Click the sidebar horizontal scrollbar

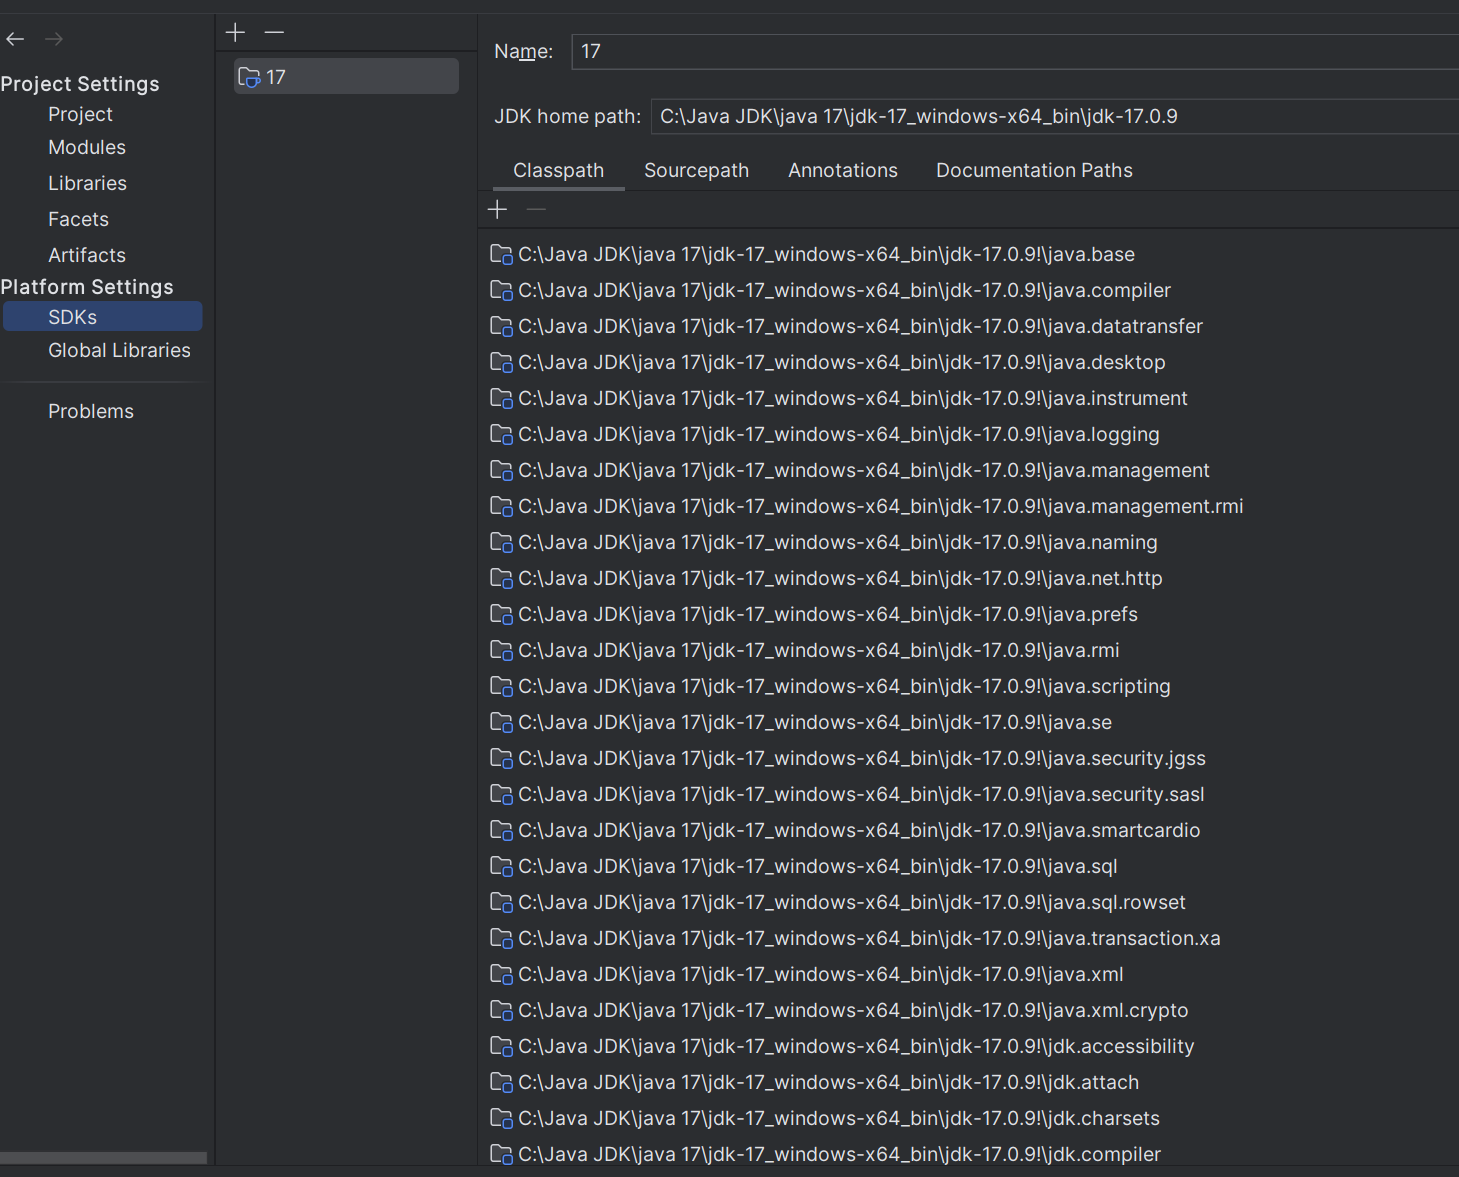pyautogui.click(x=103, y=1158)
